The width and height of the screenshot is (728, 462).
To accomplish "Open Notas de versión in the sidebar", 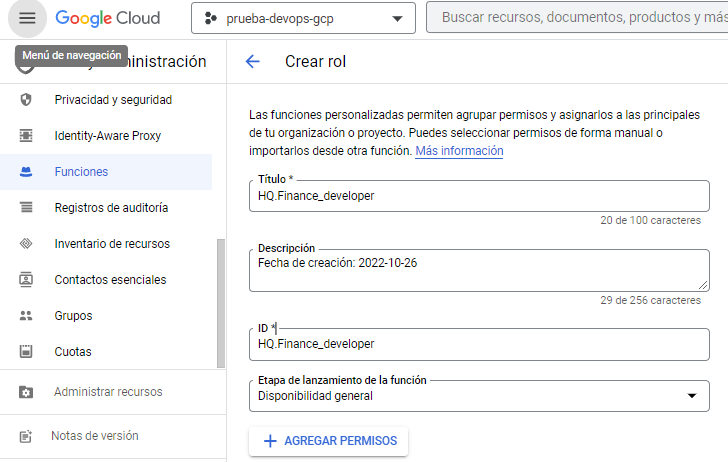I will tap(95, 436).
